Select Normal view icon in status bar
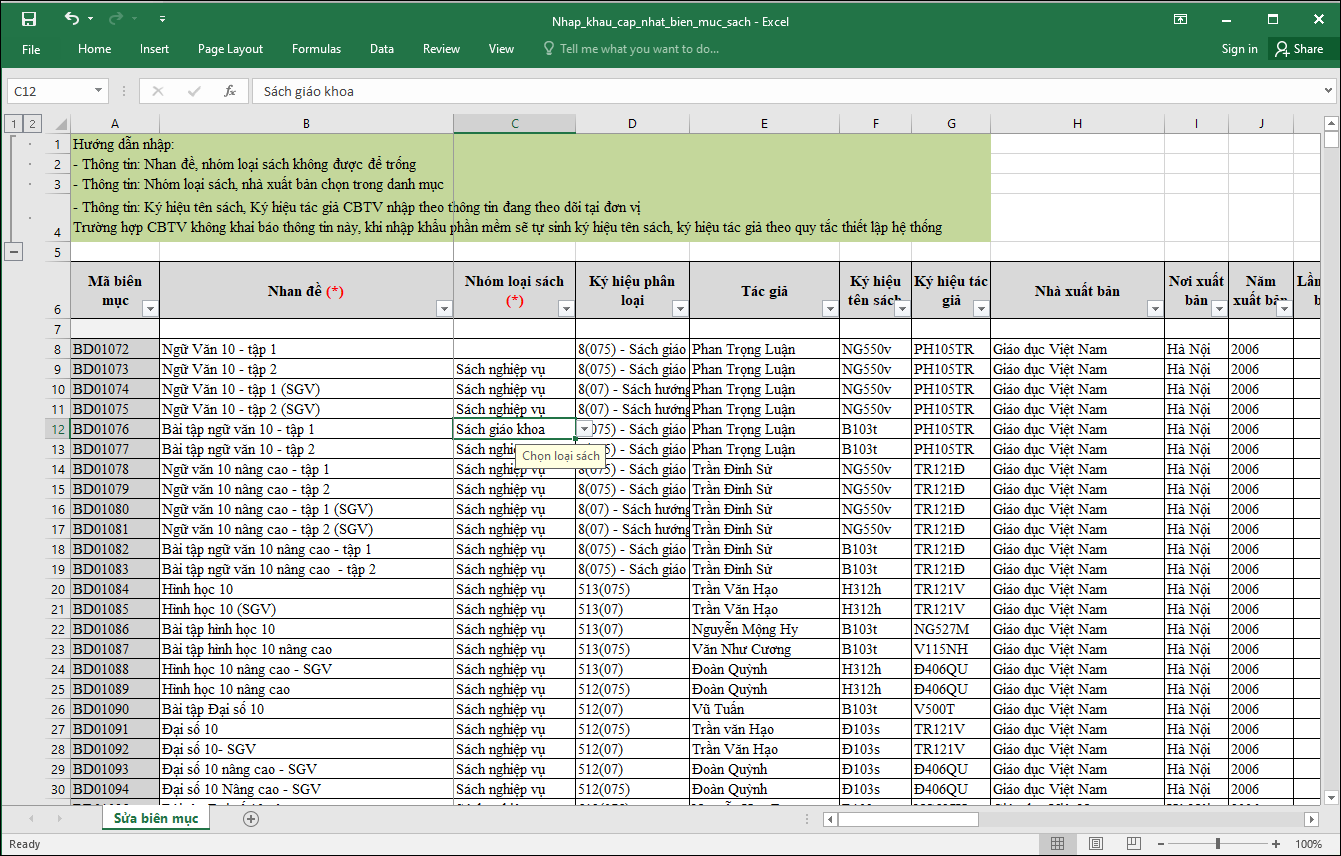This screenshot has height=856, width=1341. [1058, 844]
